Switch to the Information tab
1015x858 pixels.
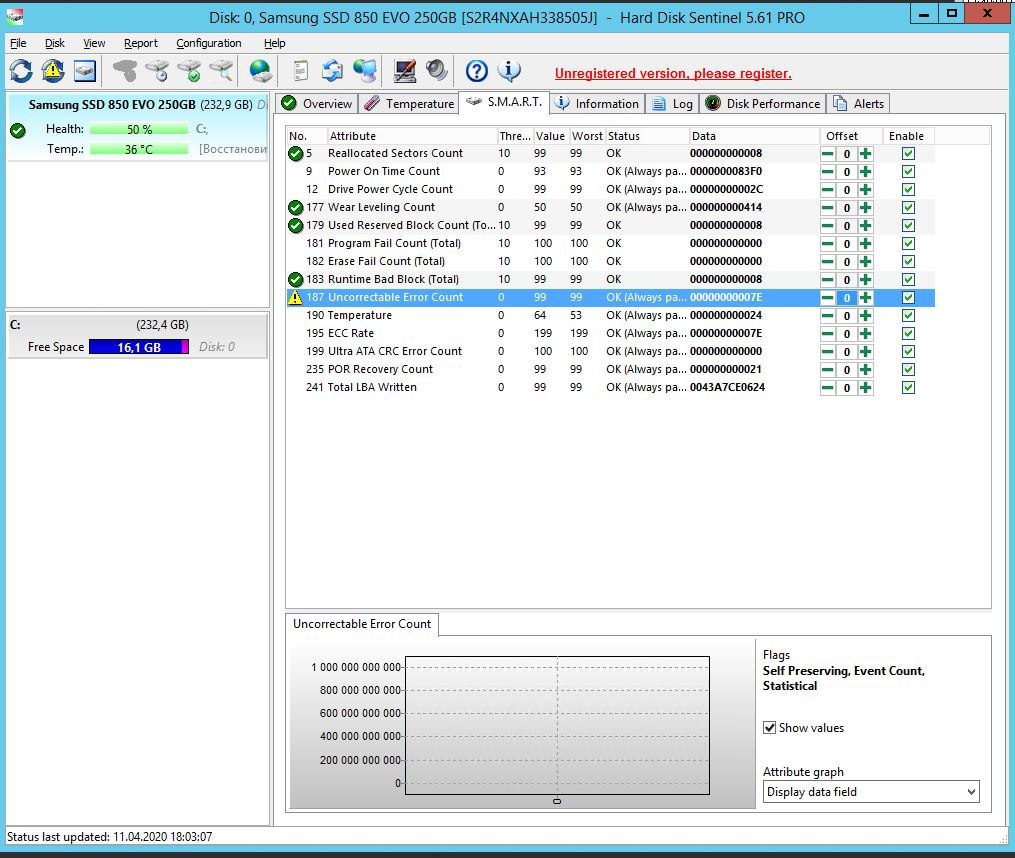(x=597, y=104)
